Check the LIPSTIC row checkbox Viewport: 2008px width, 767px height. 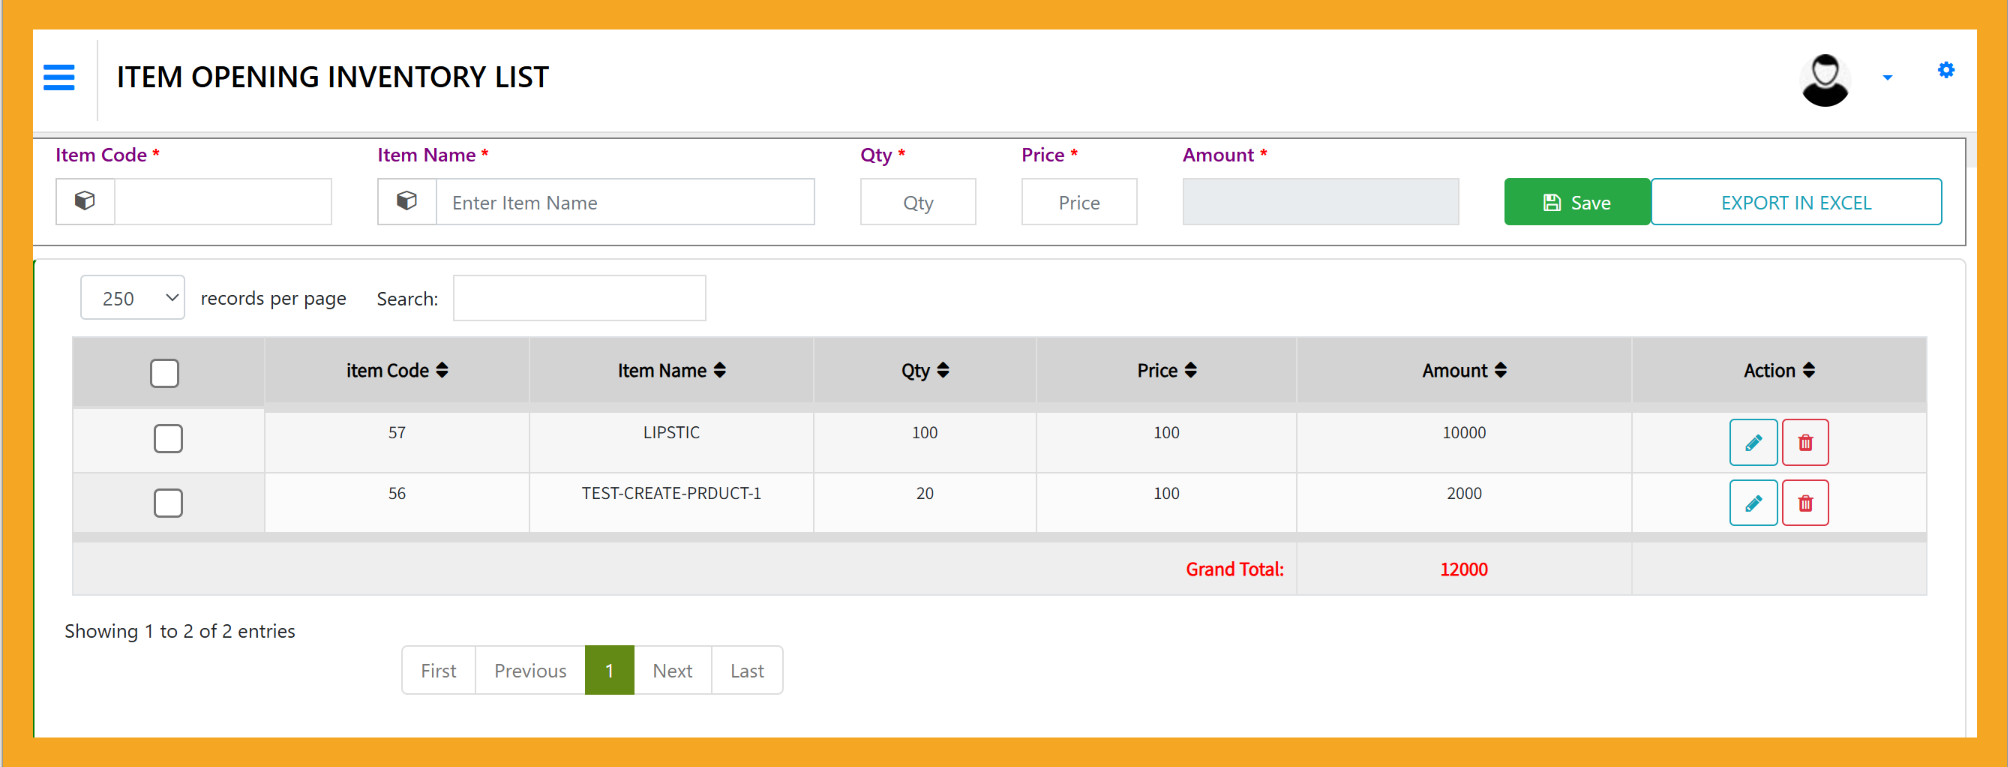168,439
